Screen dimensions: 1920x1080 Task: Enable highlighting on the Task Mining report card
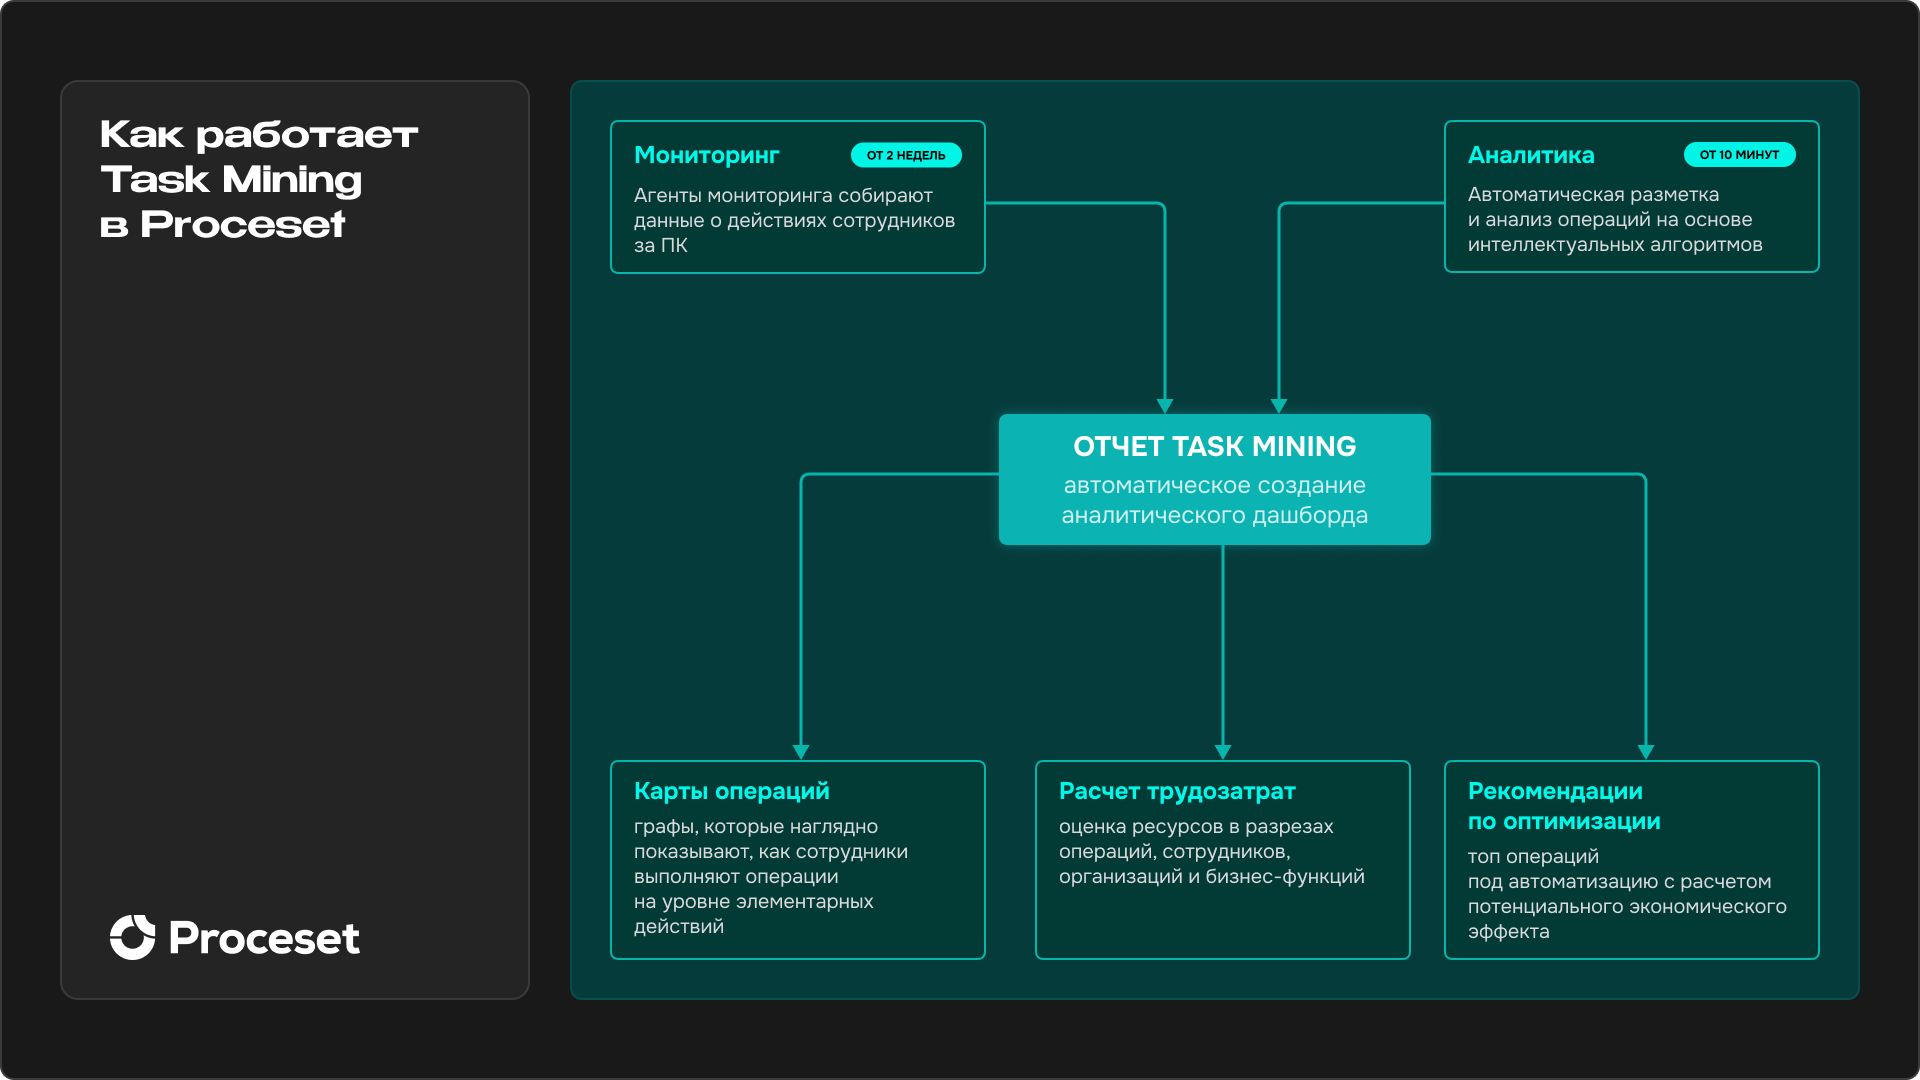tap(1214, 480)
